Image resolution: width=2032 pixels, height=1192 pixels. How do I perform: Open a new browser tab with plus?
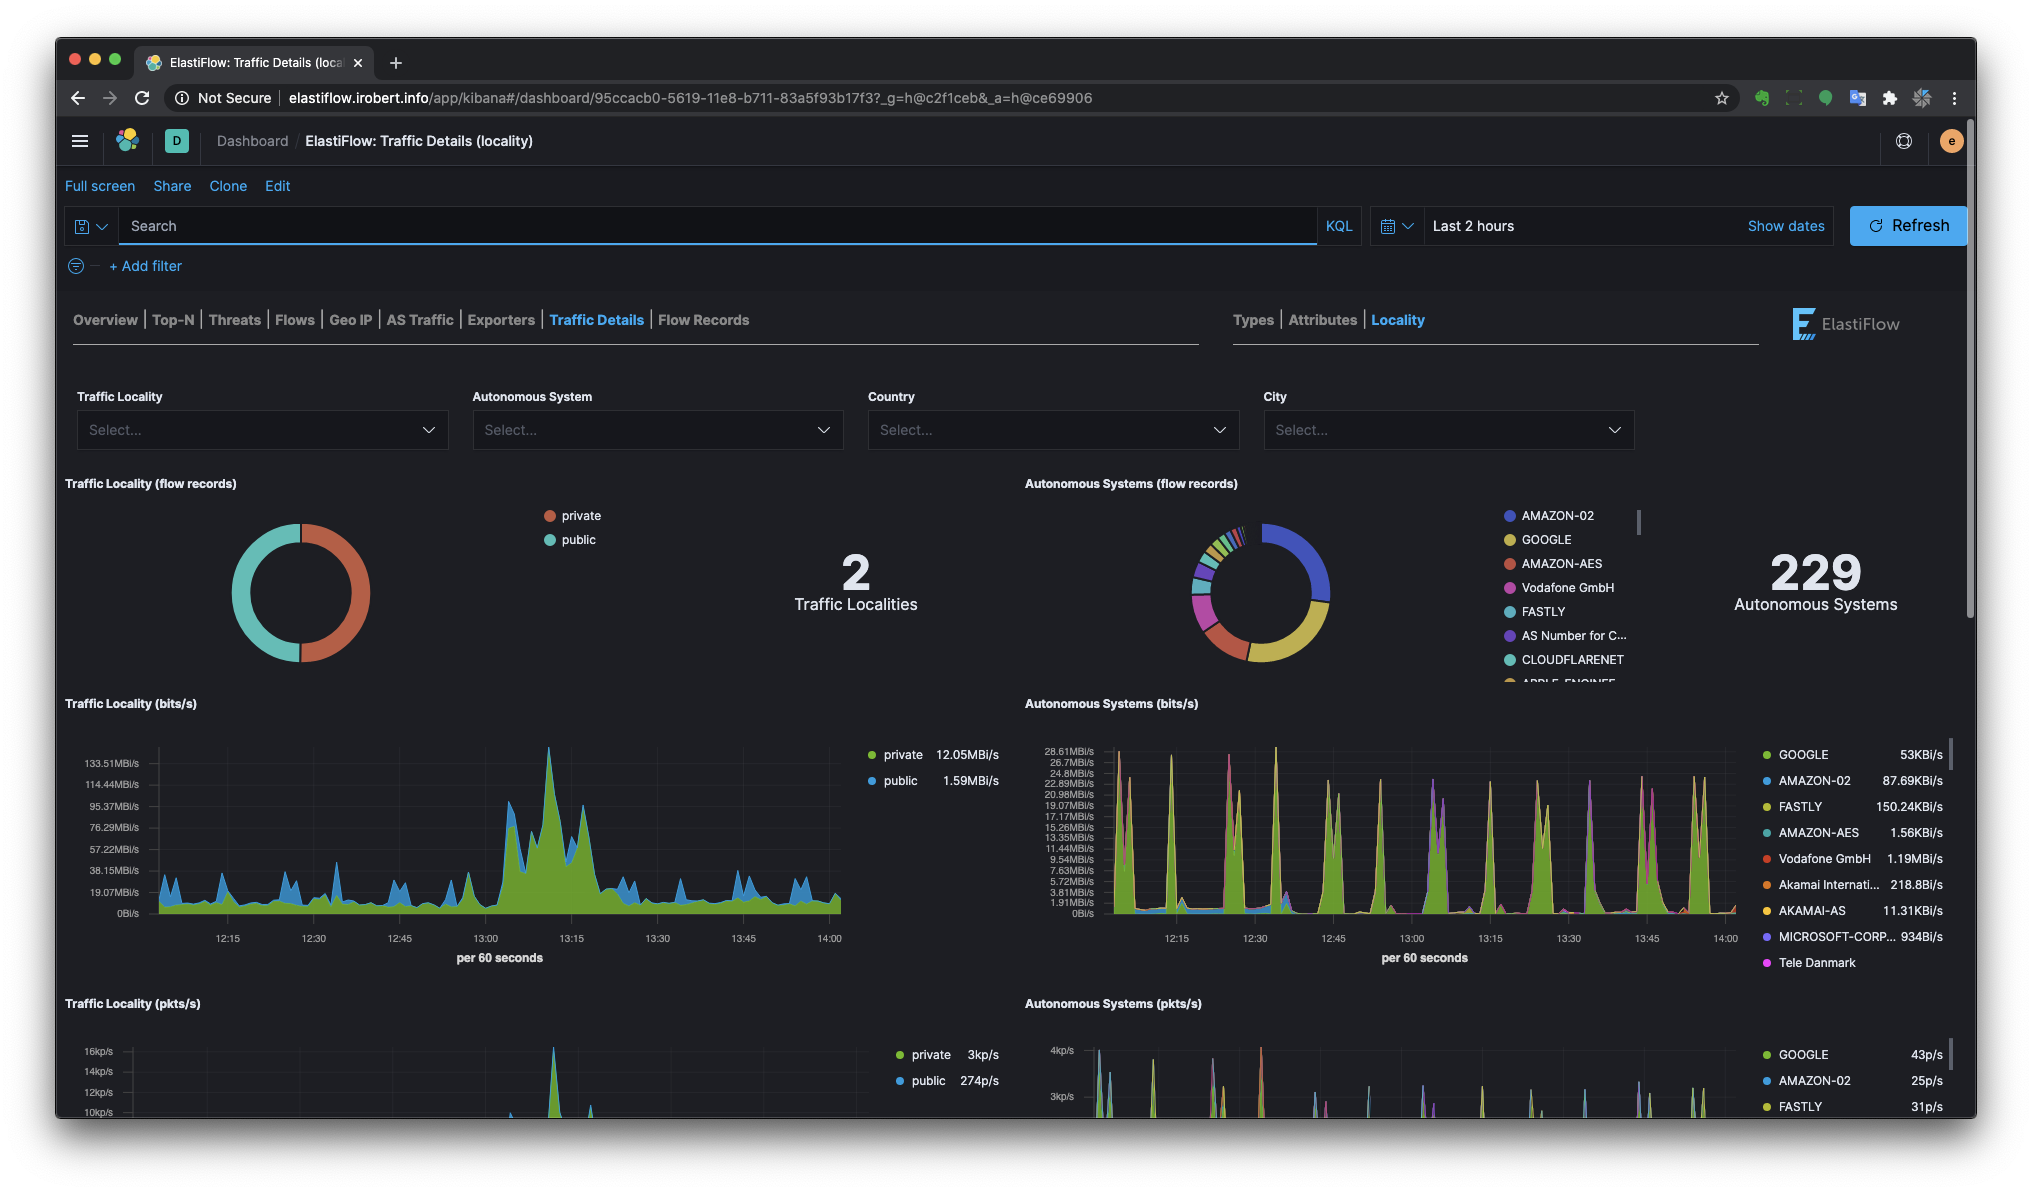pos(396,63)
